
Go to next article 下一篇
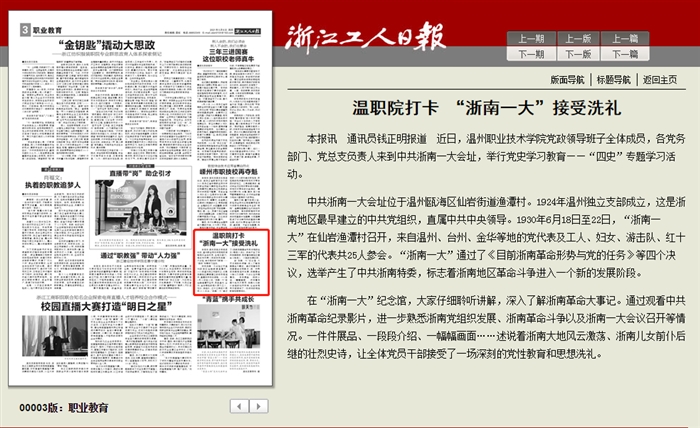(625, 54)
